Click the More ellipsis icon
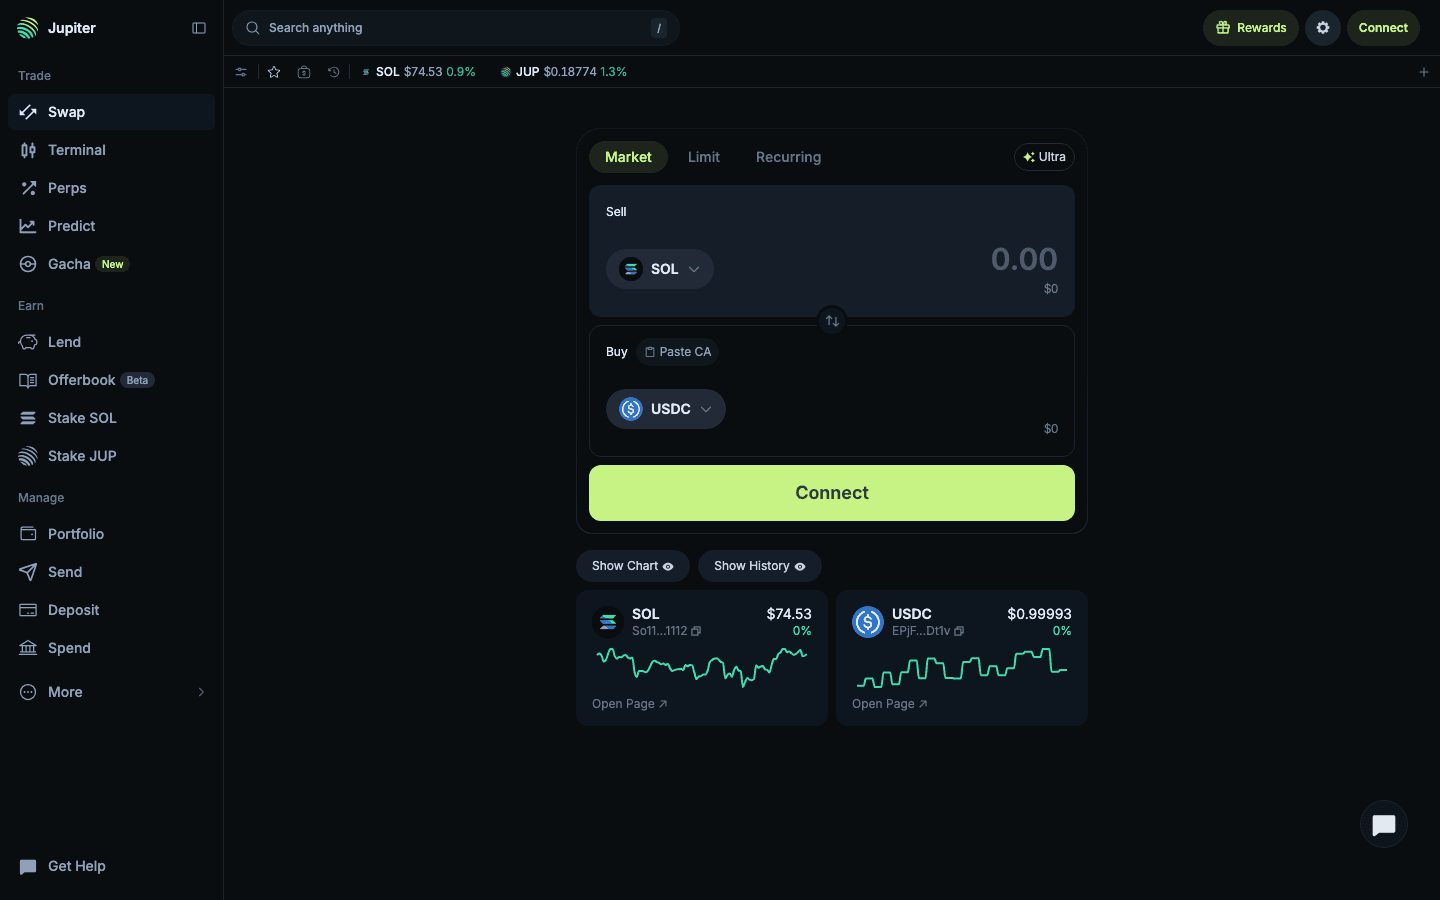The width and height of the screenshot is (1440, 900). click(28, 692)
